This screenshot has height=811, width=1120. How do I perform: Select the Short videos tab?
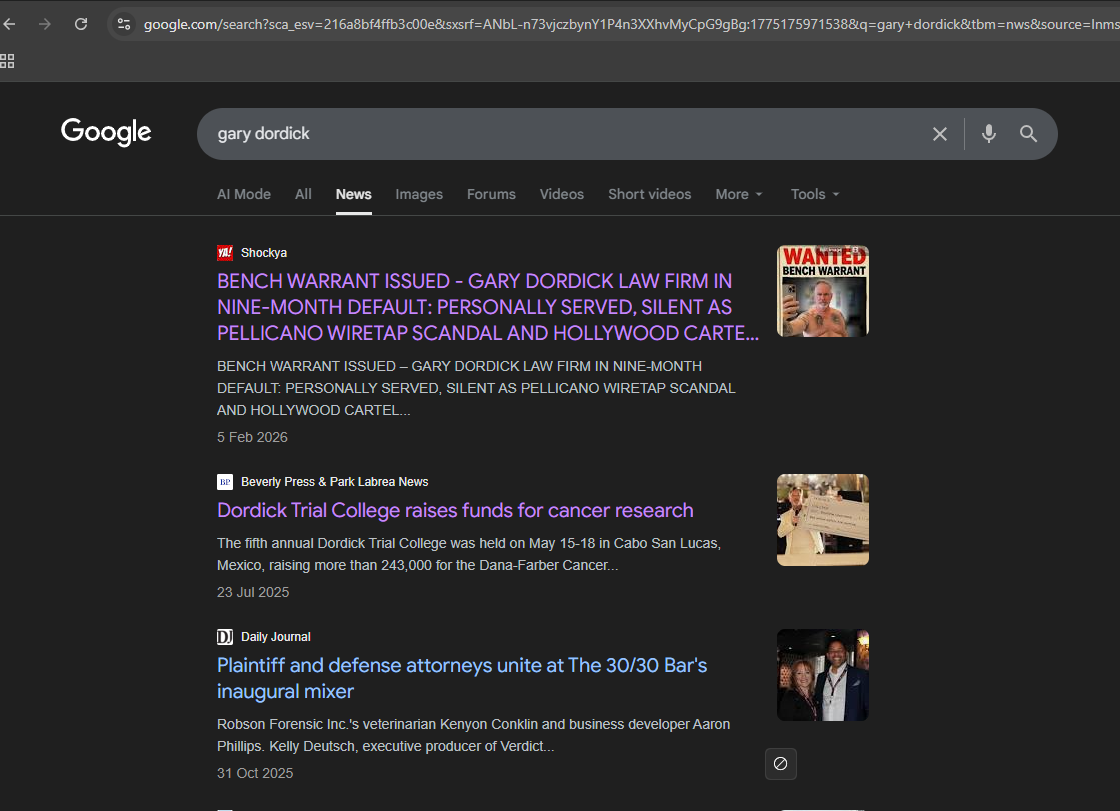click(649, 194)
